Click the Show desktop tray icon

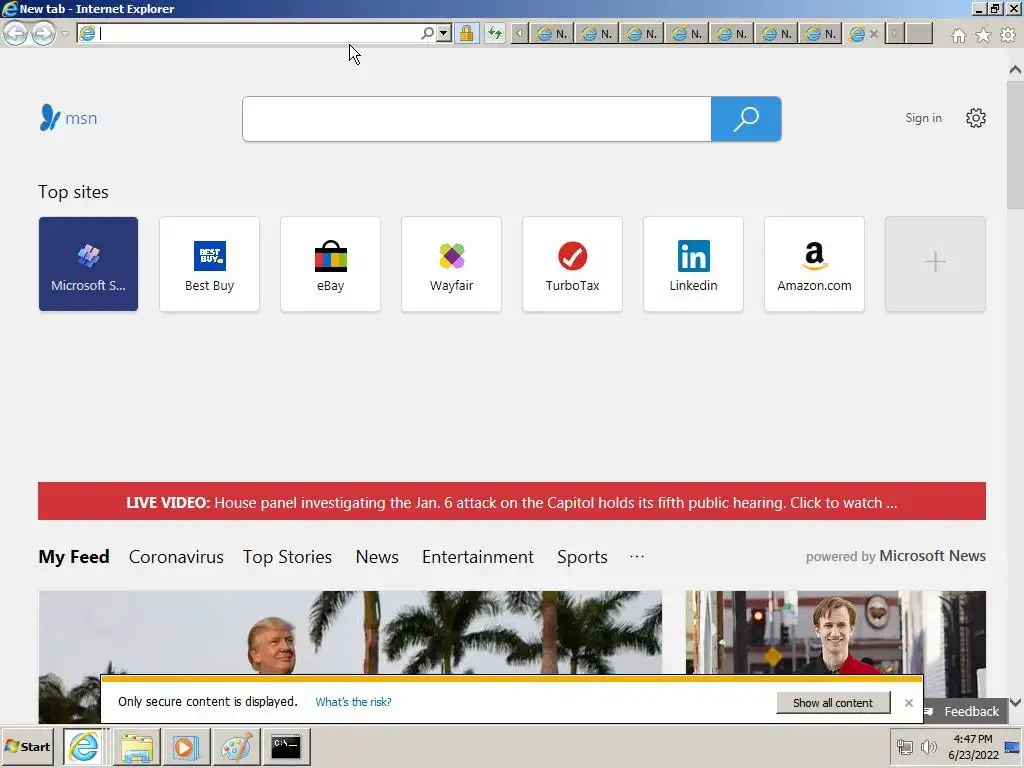1014,746
